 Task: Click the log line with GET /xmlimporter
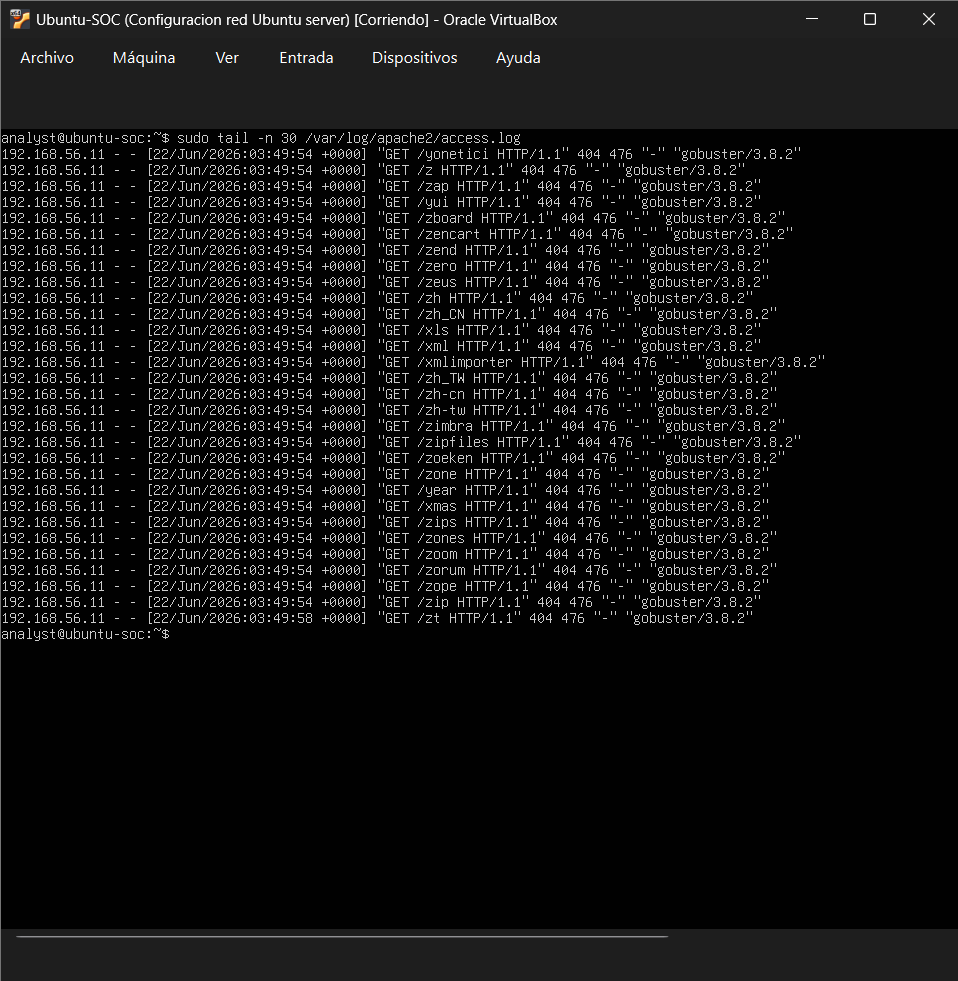414,362
